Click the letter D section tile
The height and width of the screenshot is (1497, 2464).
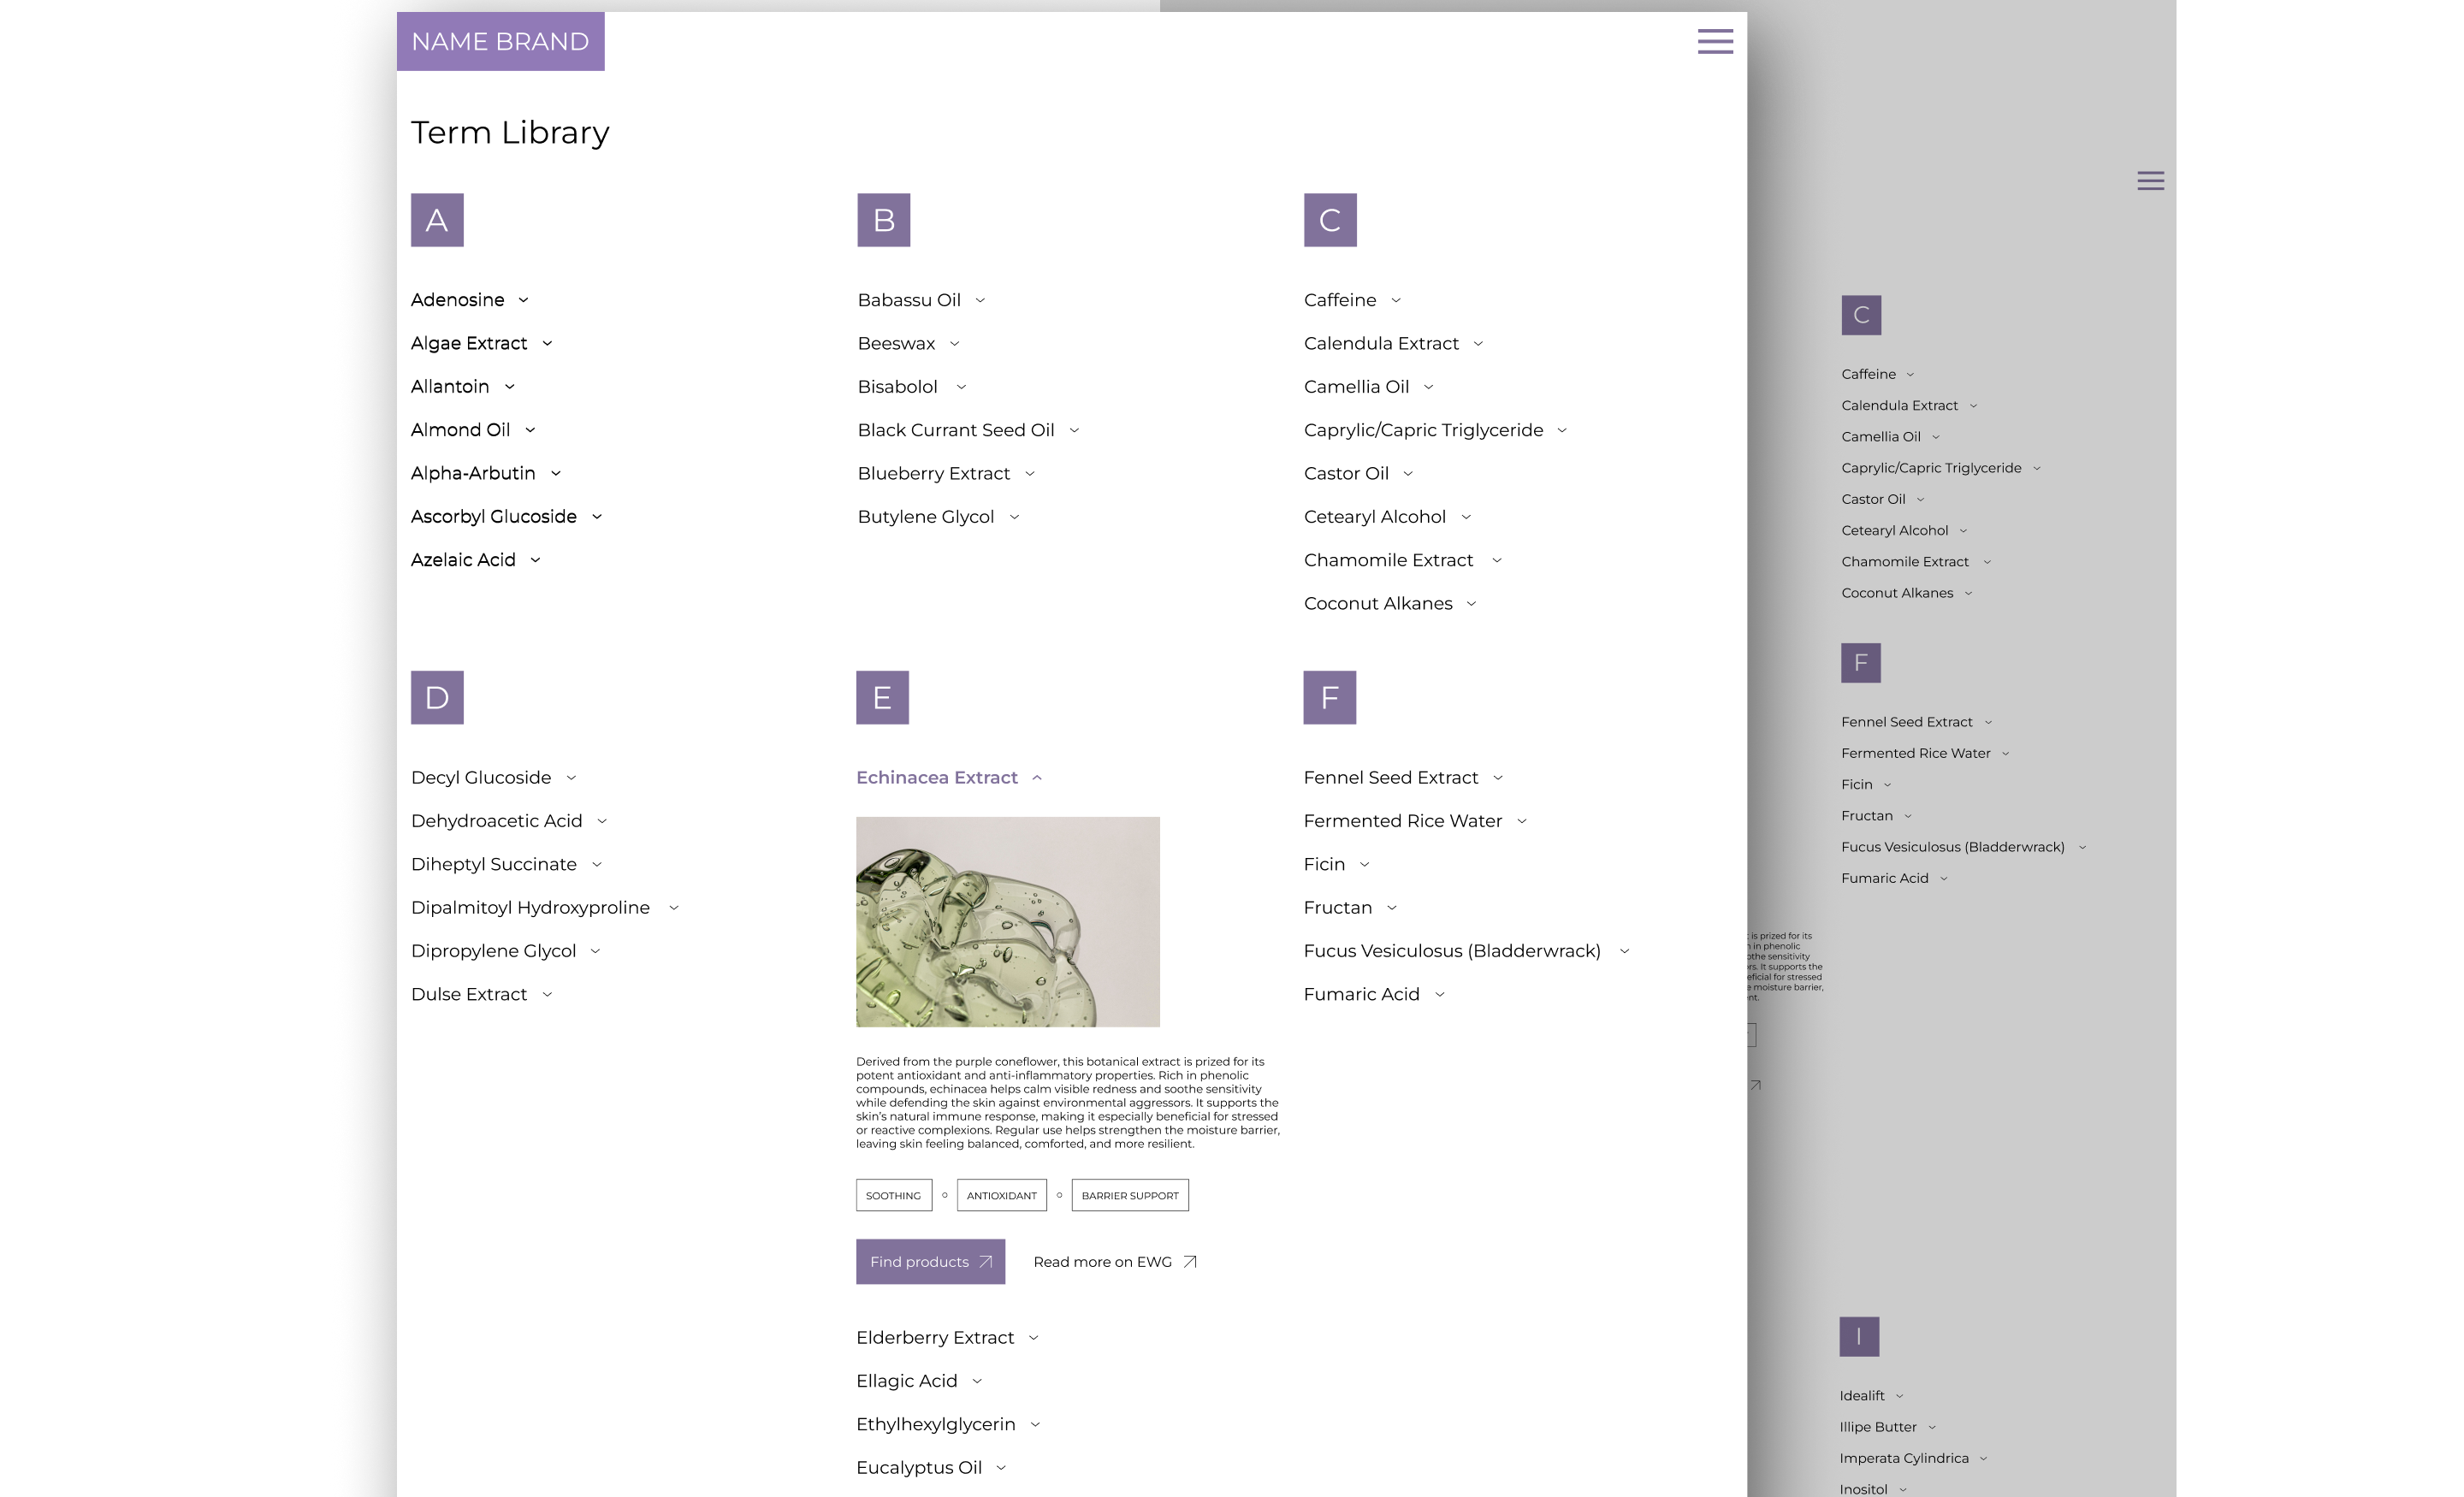pos(437,697)
